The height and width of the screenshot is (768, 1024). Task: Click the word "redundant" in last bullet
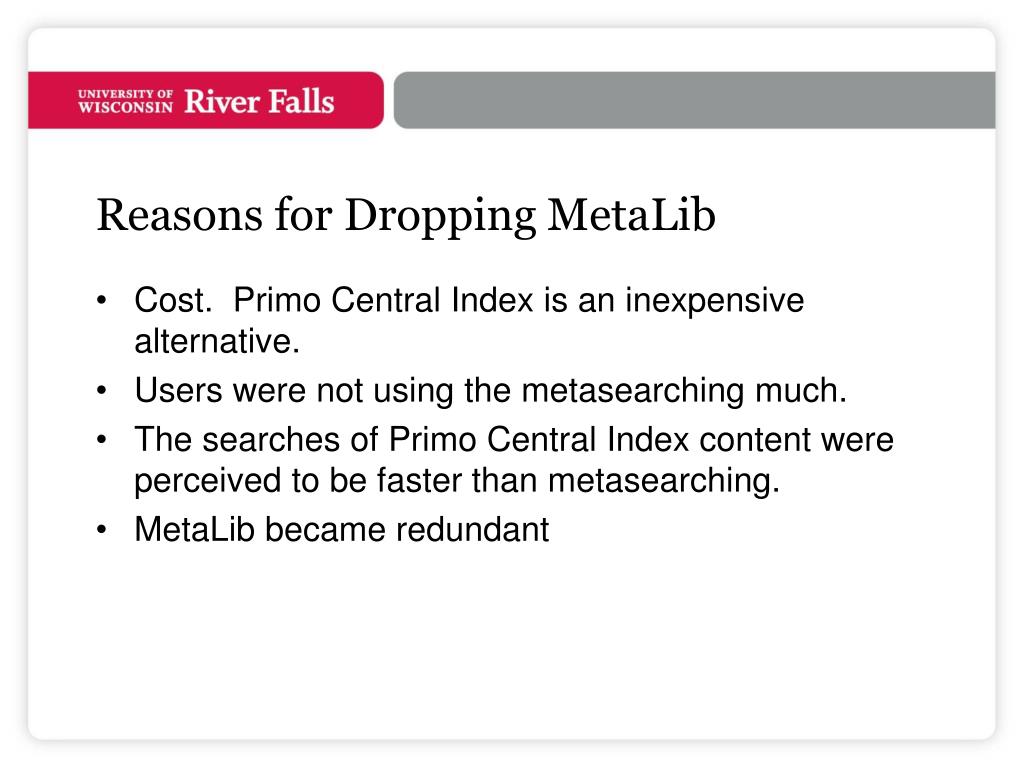click(473, 530)
